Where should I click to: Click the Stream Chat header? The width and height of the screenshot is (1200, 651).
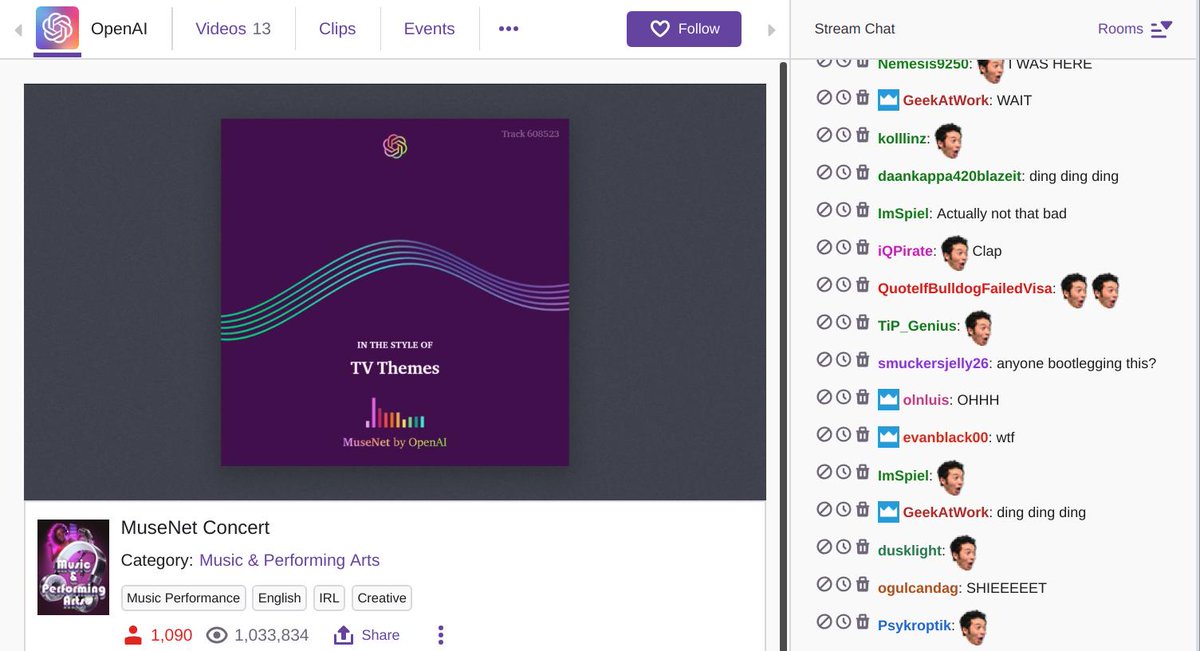855,29
